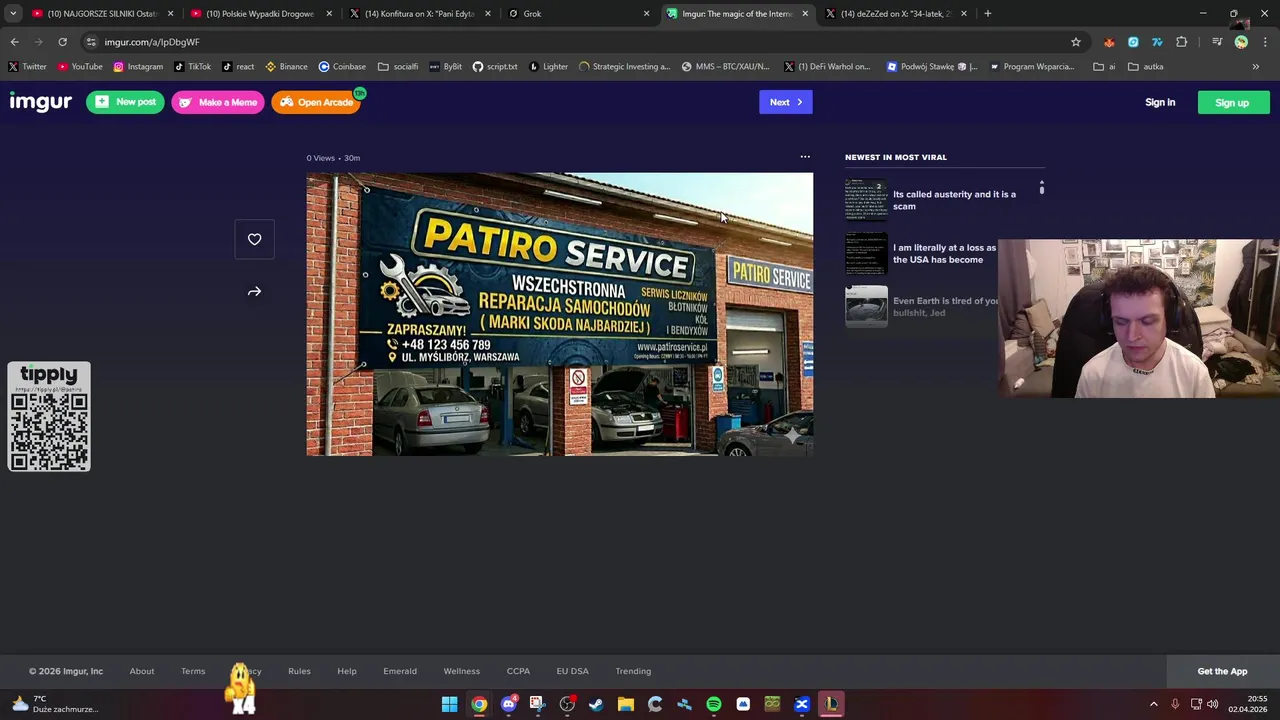Click the address bar showing the imgur.com URL
Image resolution: width=1280 pixels, height=720 pixels.
(x=580, y=42)
